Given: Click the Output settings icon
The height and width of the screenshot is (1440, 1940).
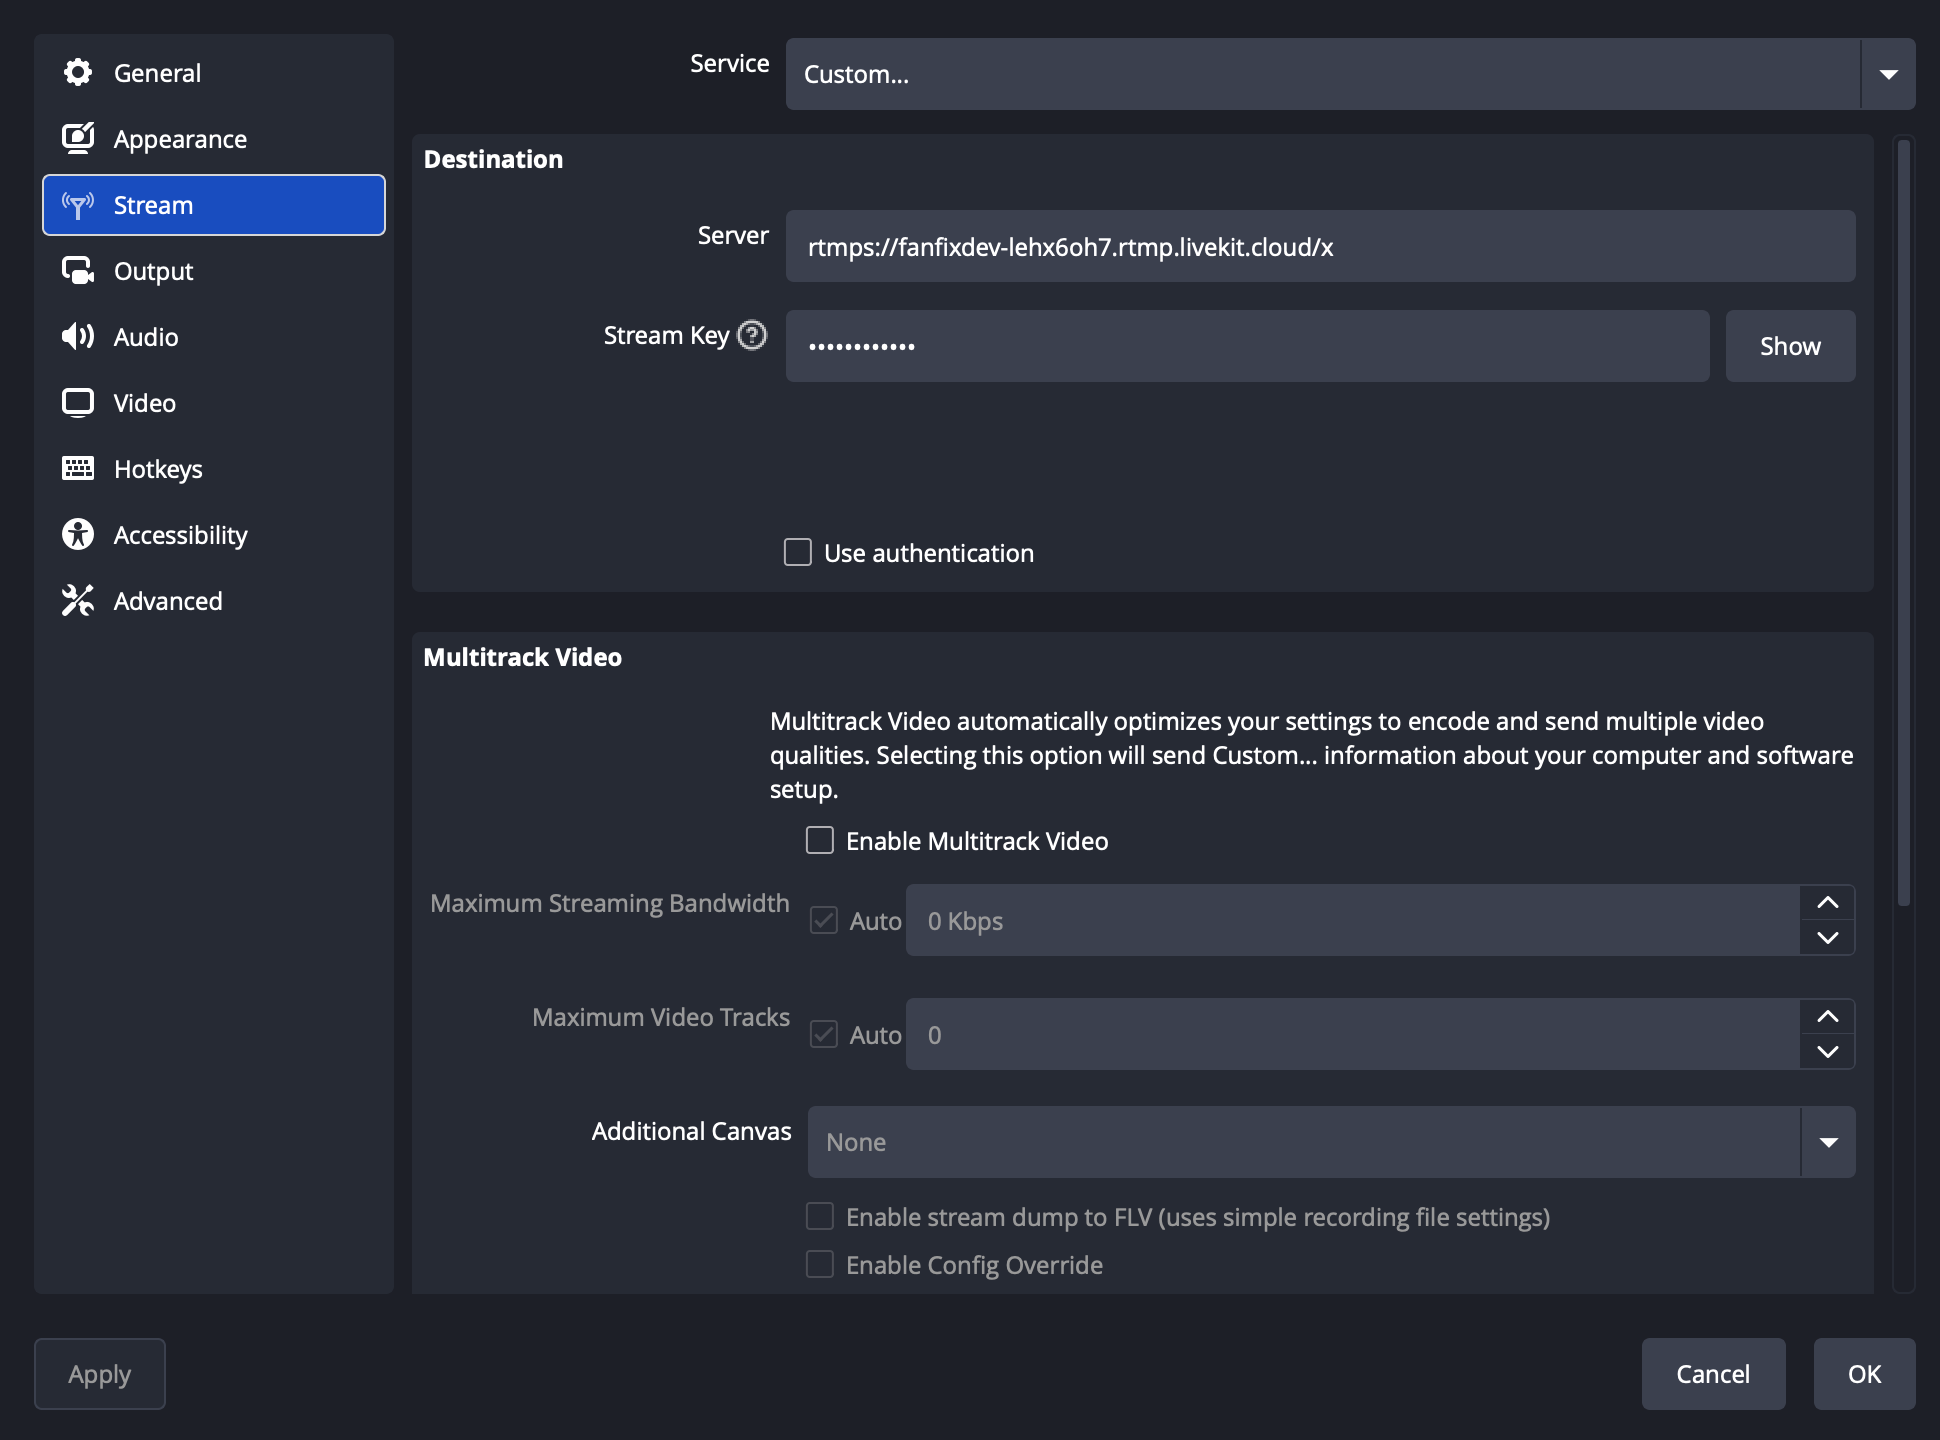Looking at the screenshot, I should (78, 271).
